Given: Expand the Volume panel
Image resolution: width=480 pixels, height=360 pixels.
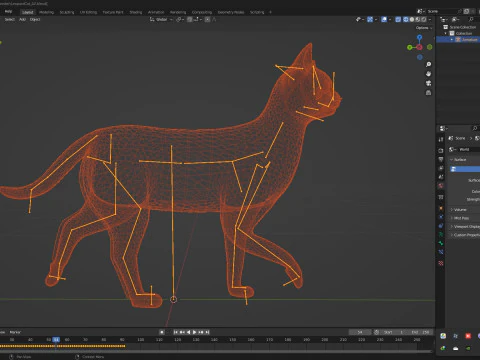Looking at the screenshot, I should click(x=460, y=210).
